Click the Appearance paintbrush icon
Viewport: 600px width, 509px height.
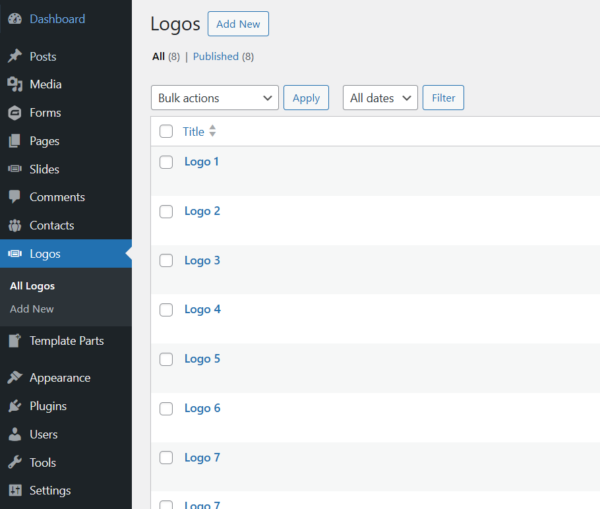(15, 377)
